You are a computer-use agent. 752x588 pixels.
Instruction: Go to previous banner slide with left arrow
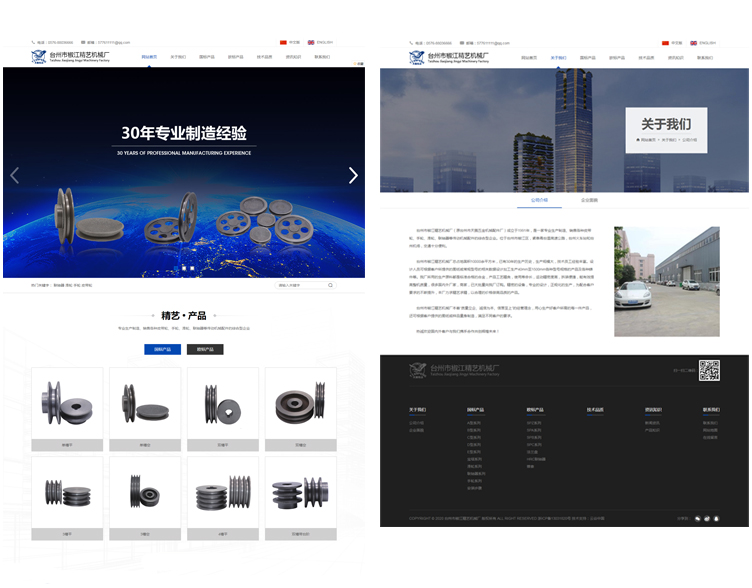(15, 176)
